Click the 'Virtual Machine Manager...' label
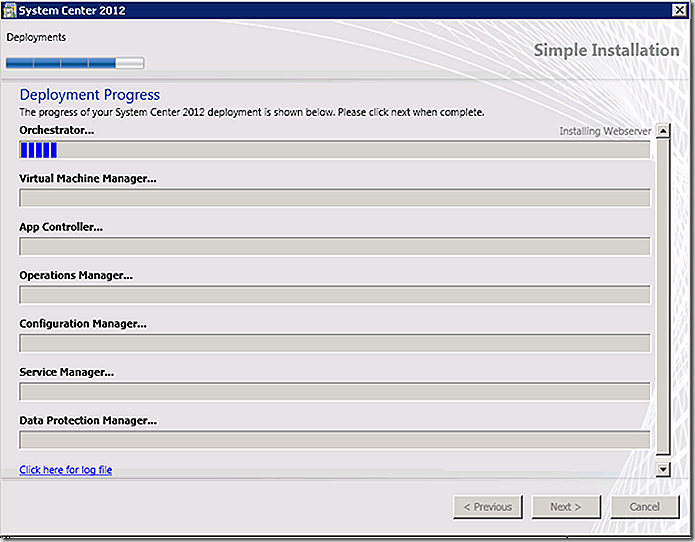The image size is (695, 542). (88, 178)
